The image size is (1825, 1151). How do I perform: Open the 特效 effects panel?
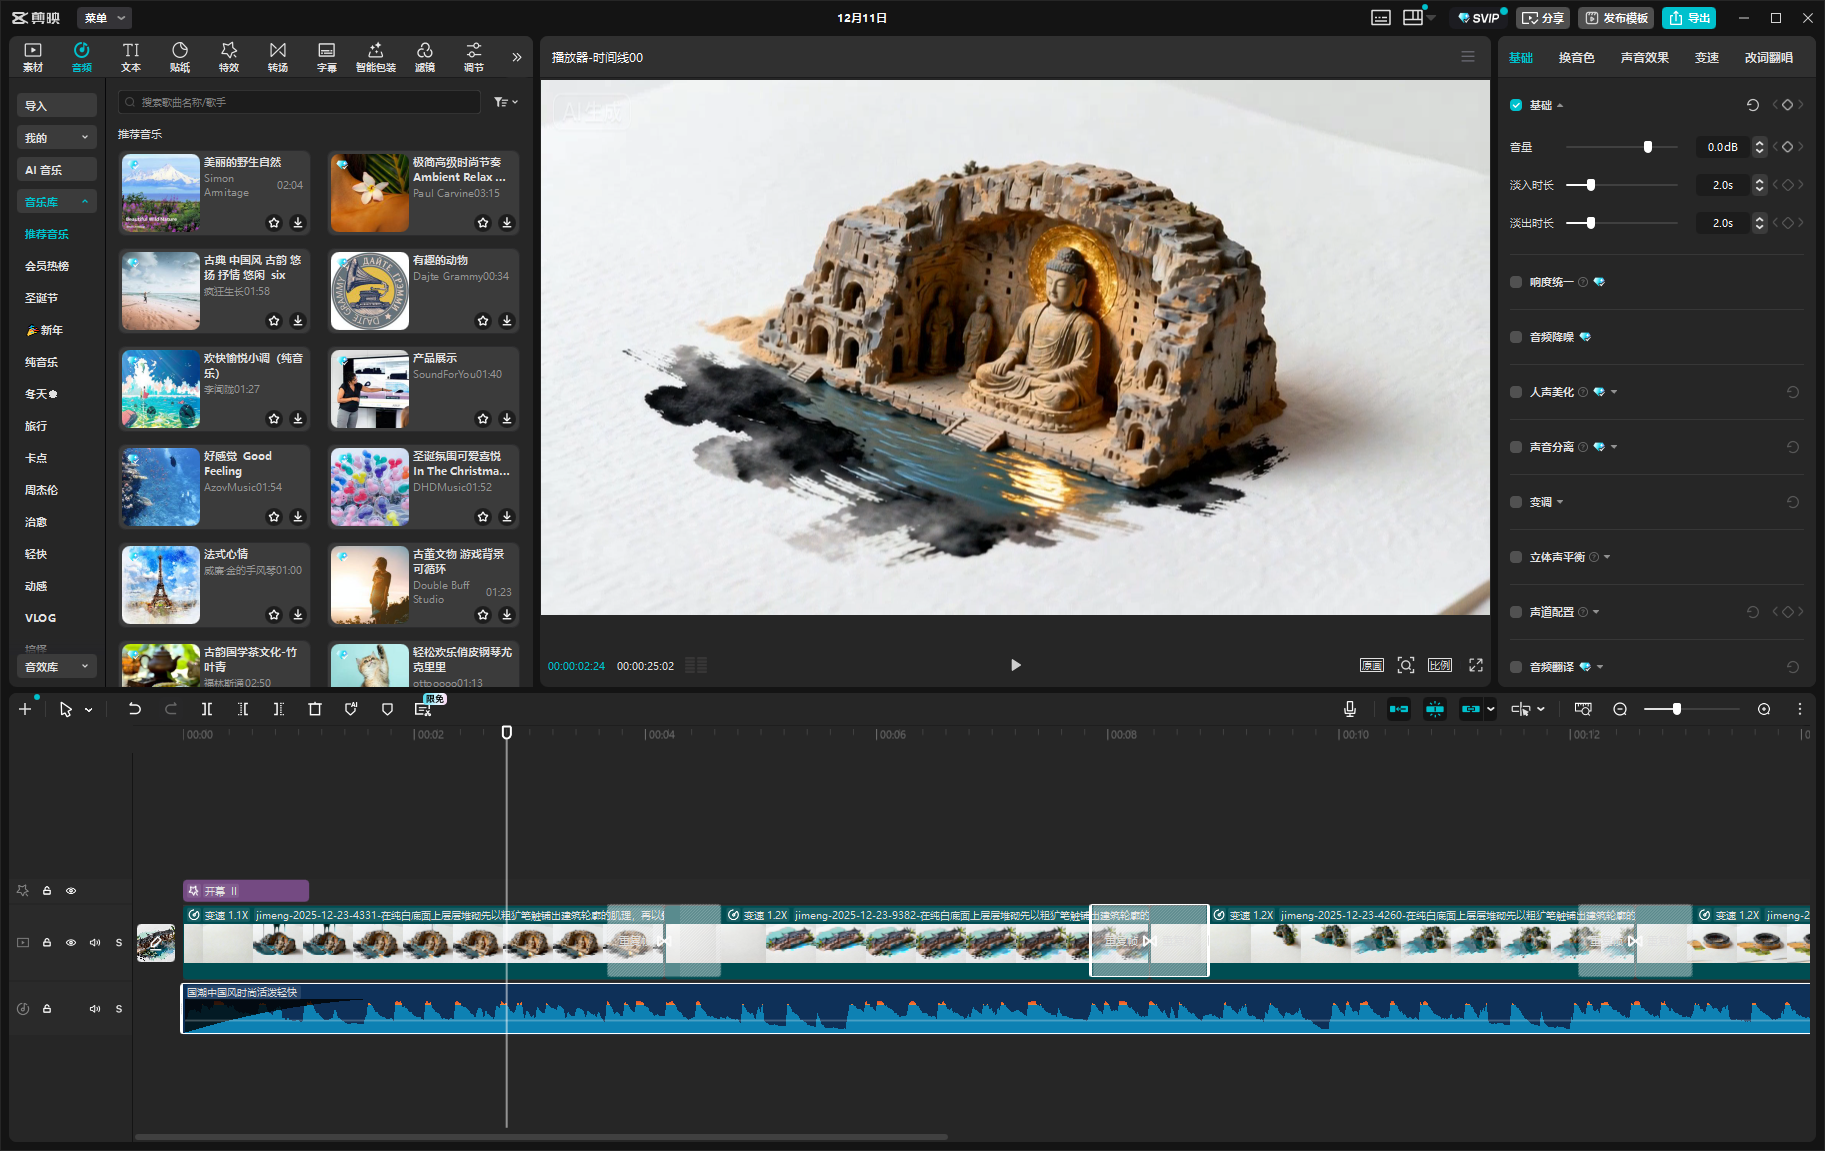click(x=229, y=57)
